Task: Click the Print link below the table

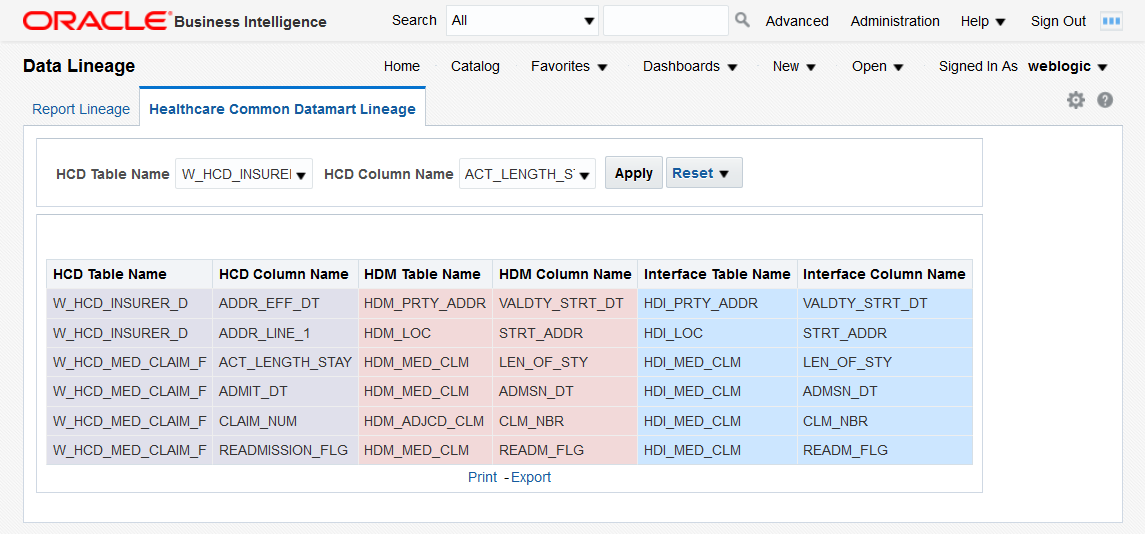Action: click(x=482, y=477)
